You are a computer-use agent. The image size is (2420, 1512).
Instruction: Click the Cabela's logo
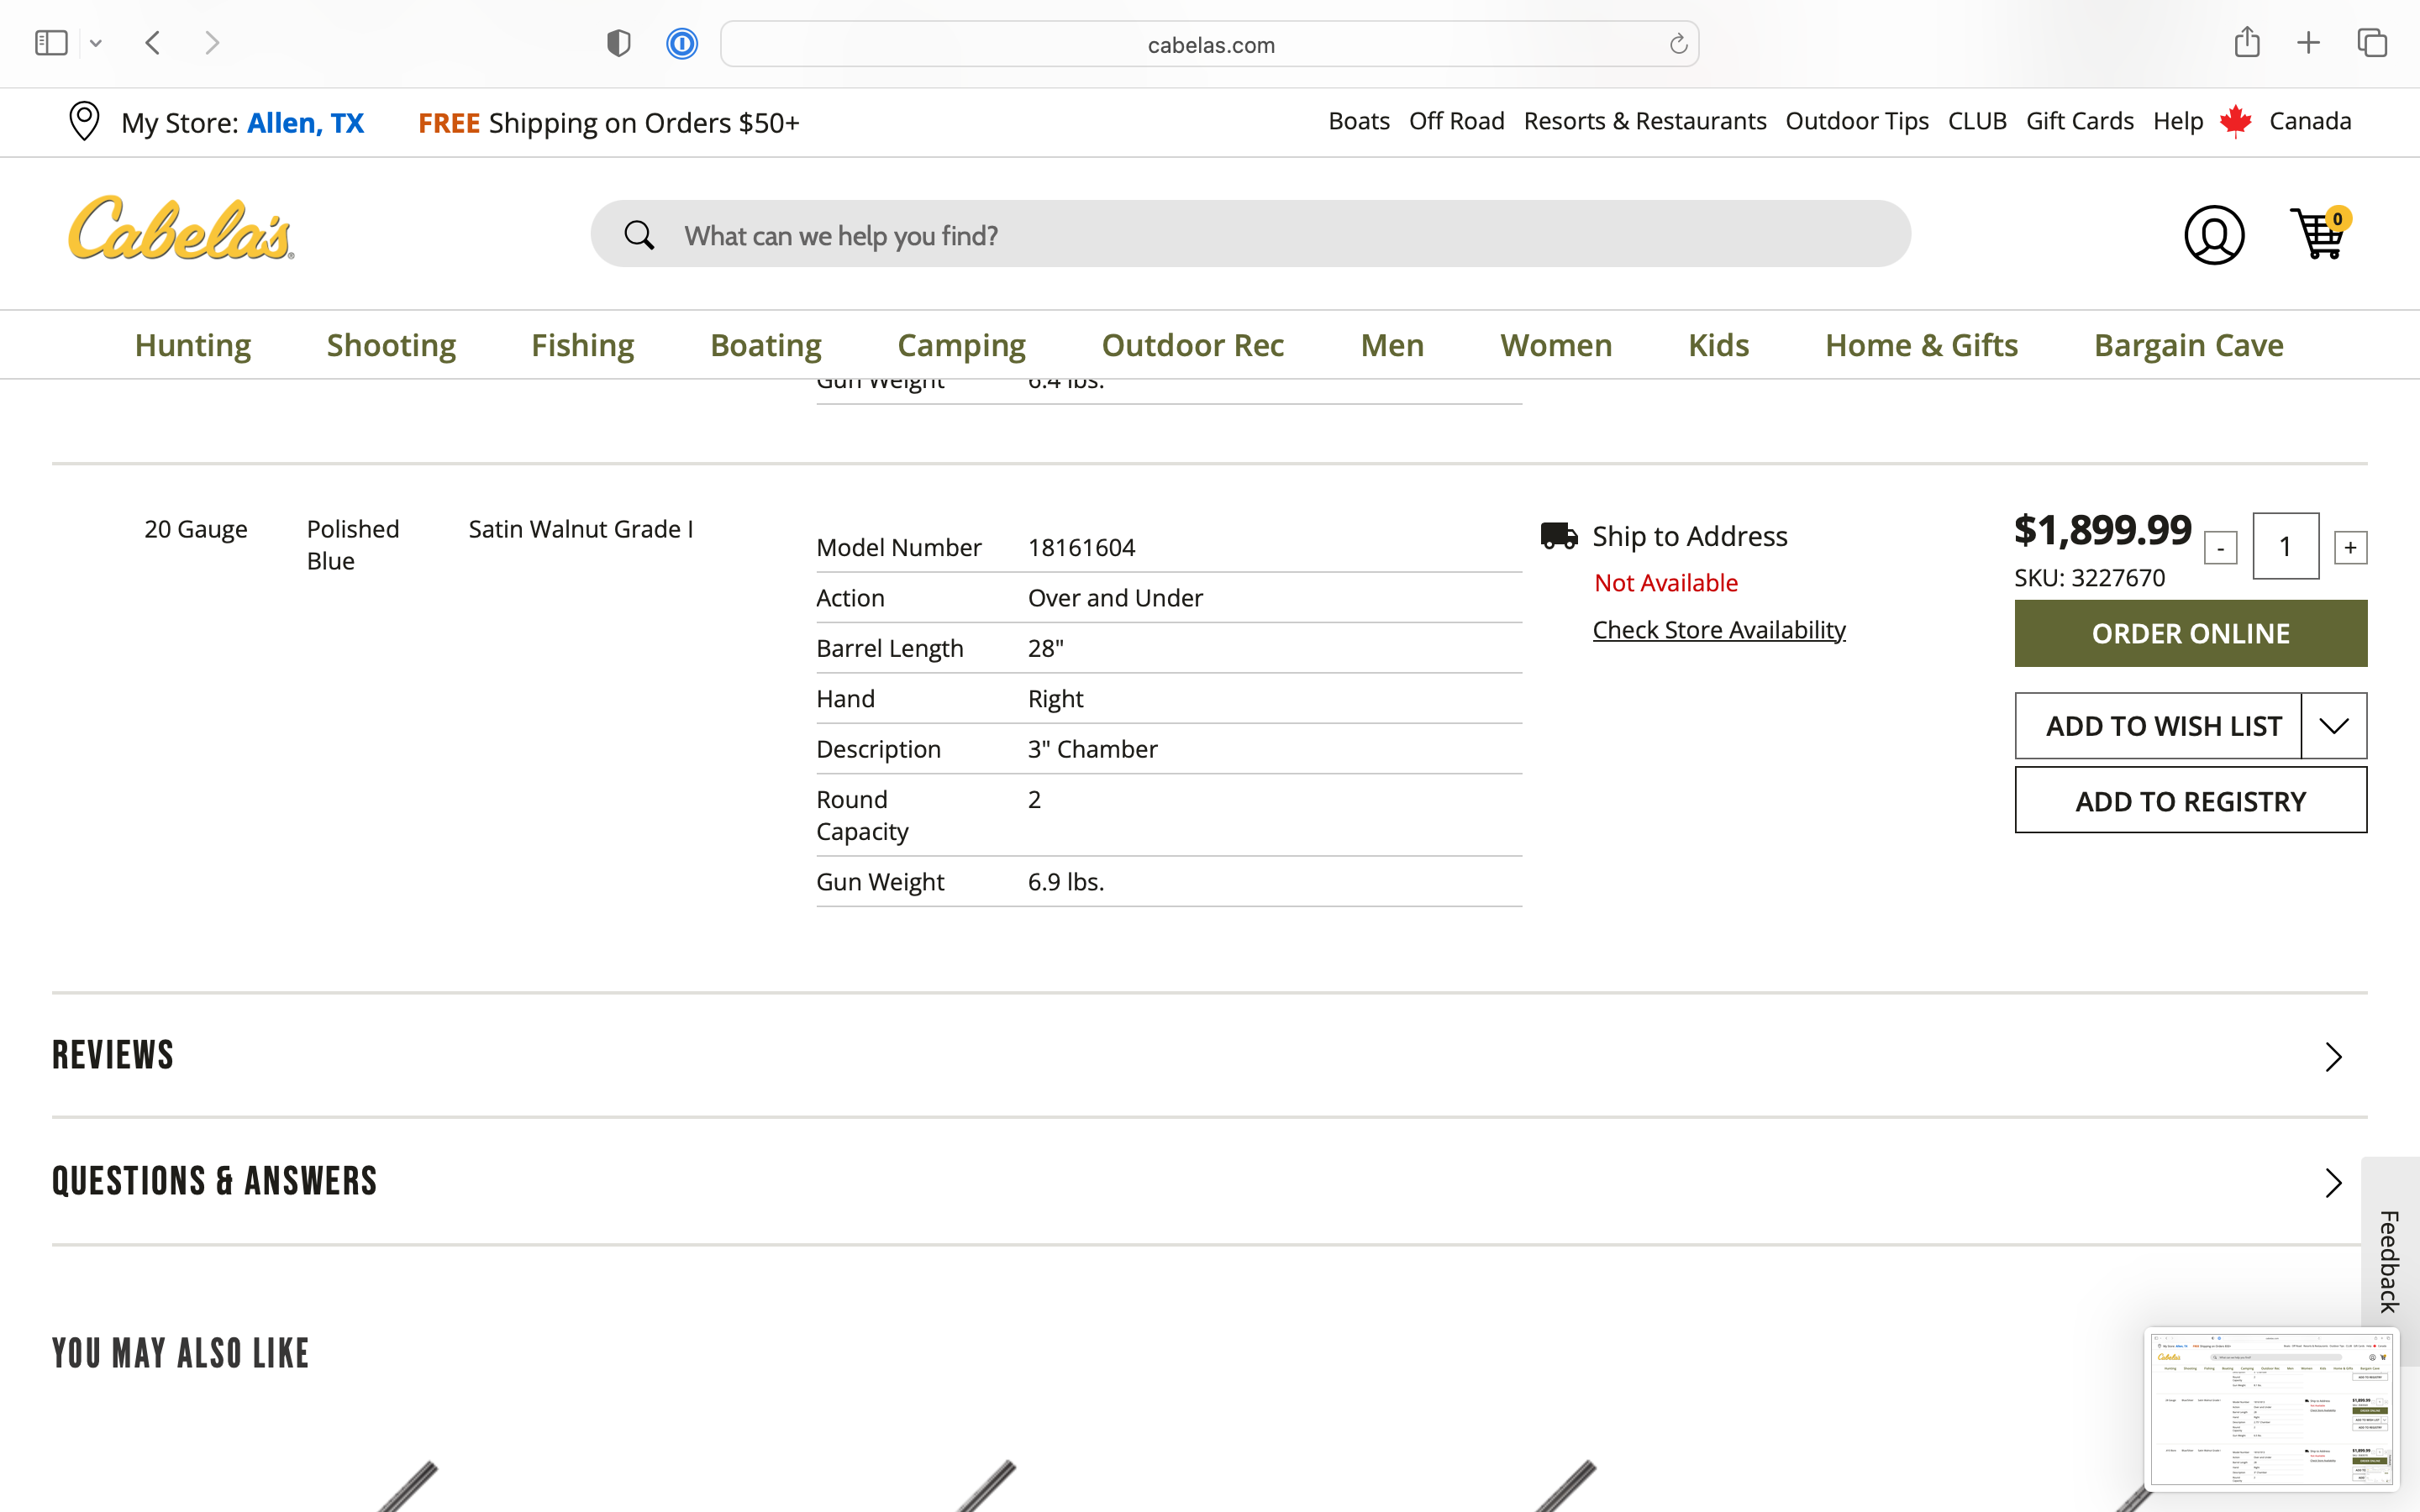point(181,228)
